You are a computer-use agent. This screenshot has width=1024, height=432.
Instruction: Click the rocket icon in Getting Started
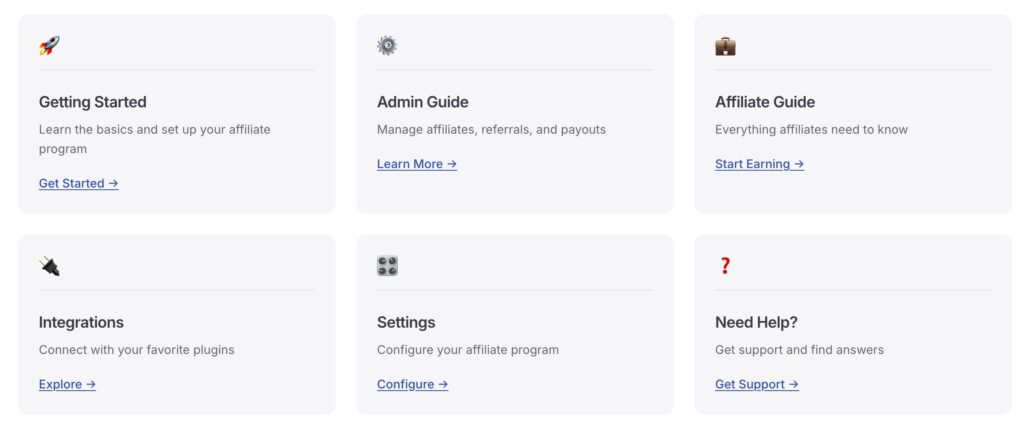[x=49, y=45]
